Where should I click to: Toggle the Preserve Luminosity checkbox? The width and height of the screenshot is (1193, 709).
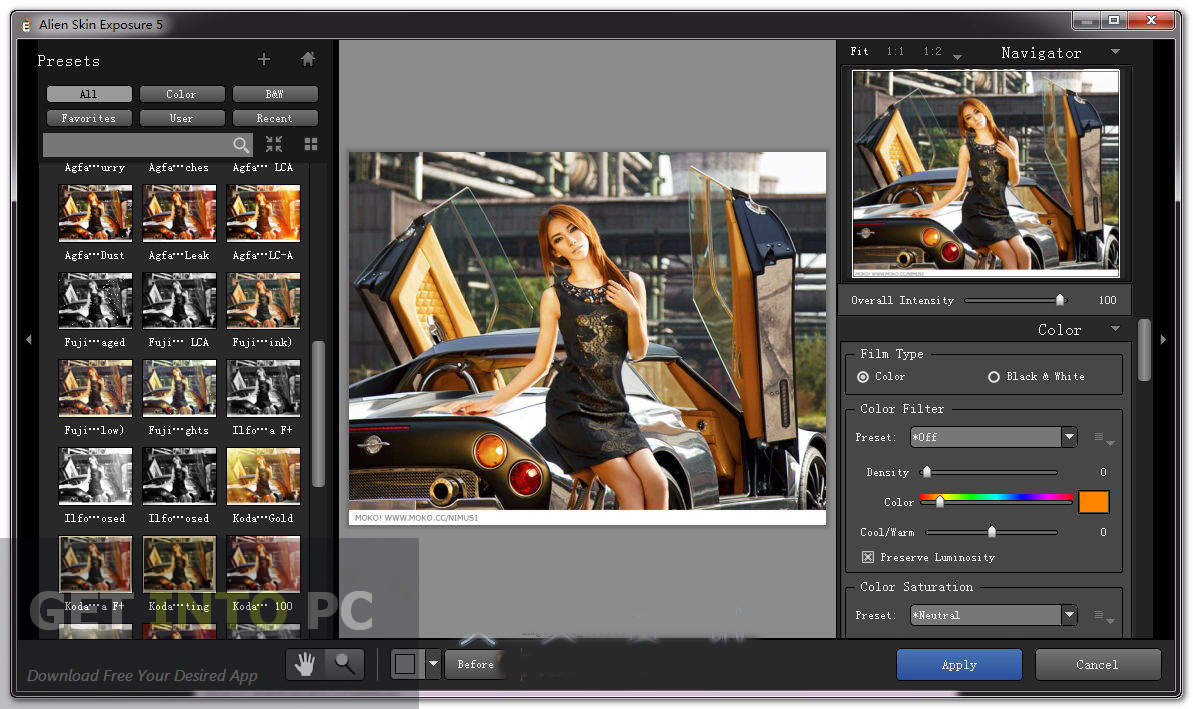point(867,557)
